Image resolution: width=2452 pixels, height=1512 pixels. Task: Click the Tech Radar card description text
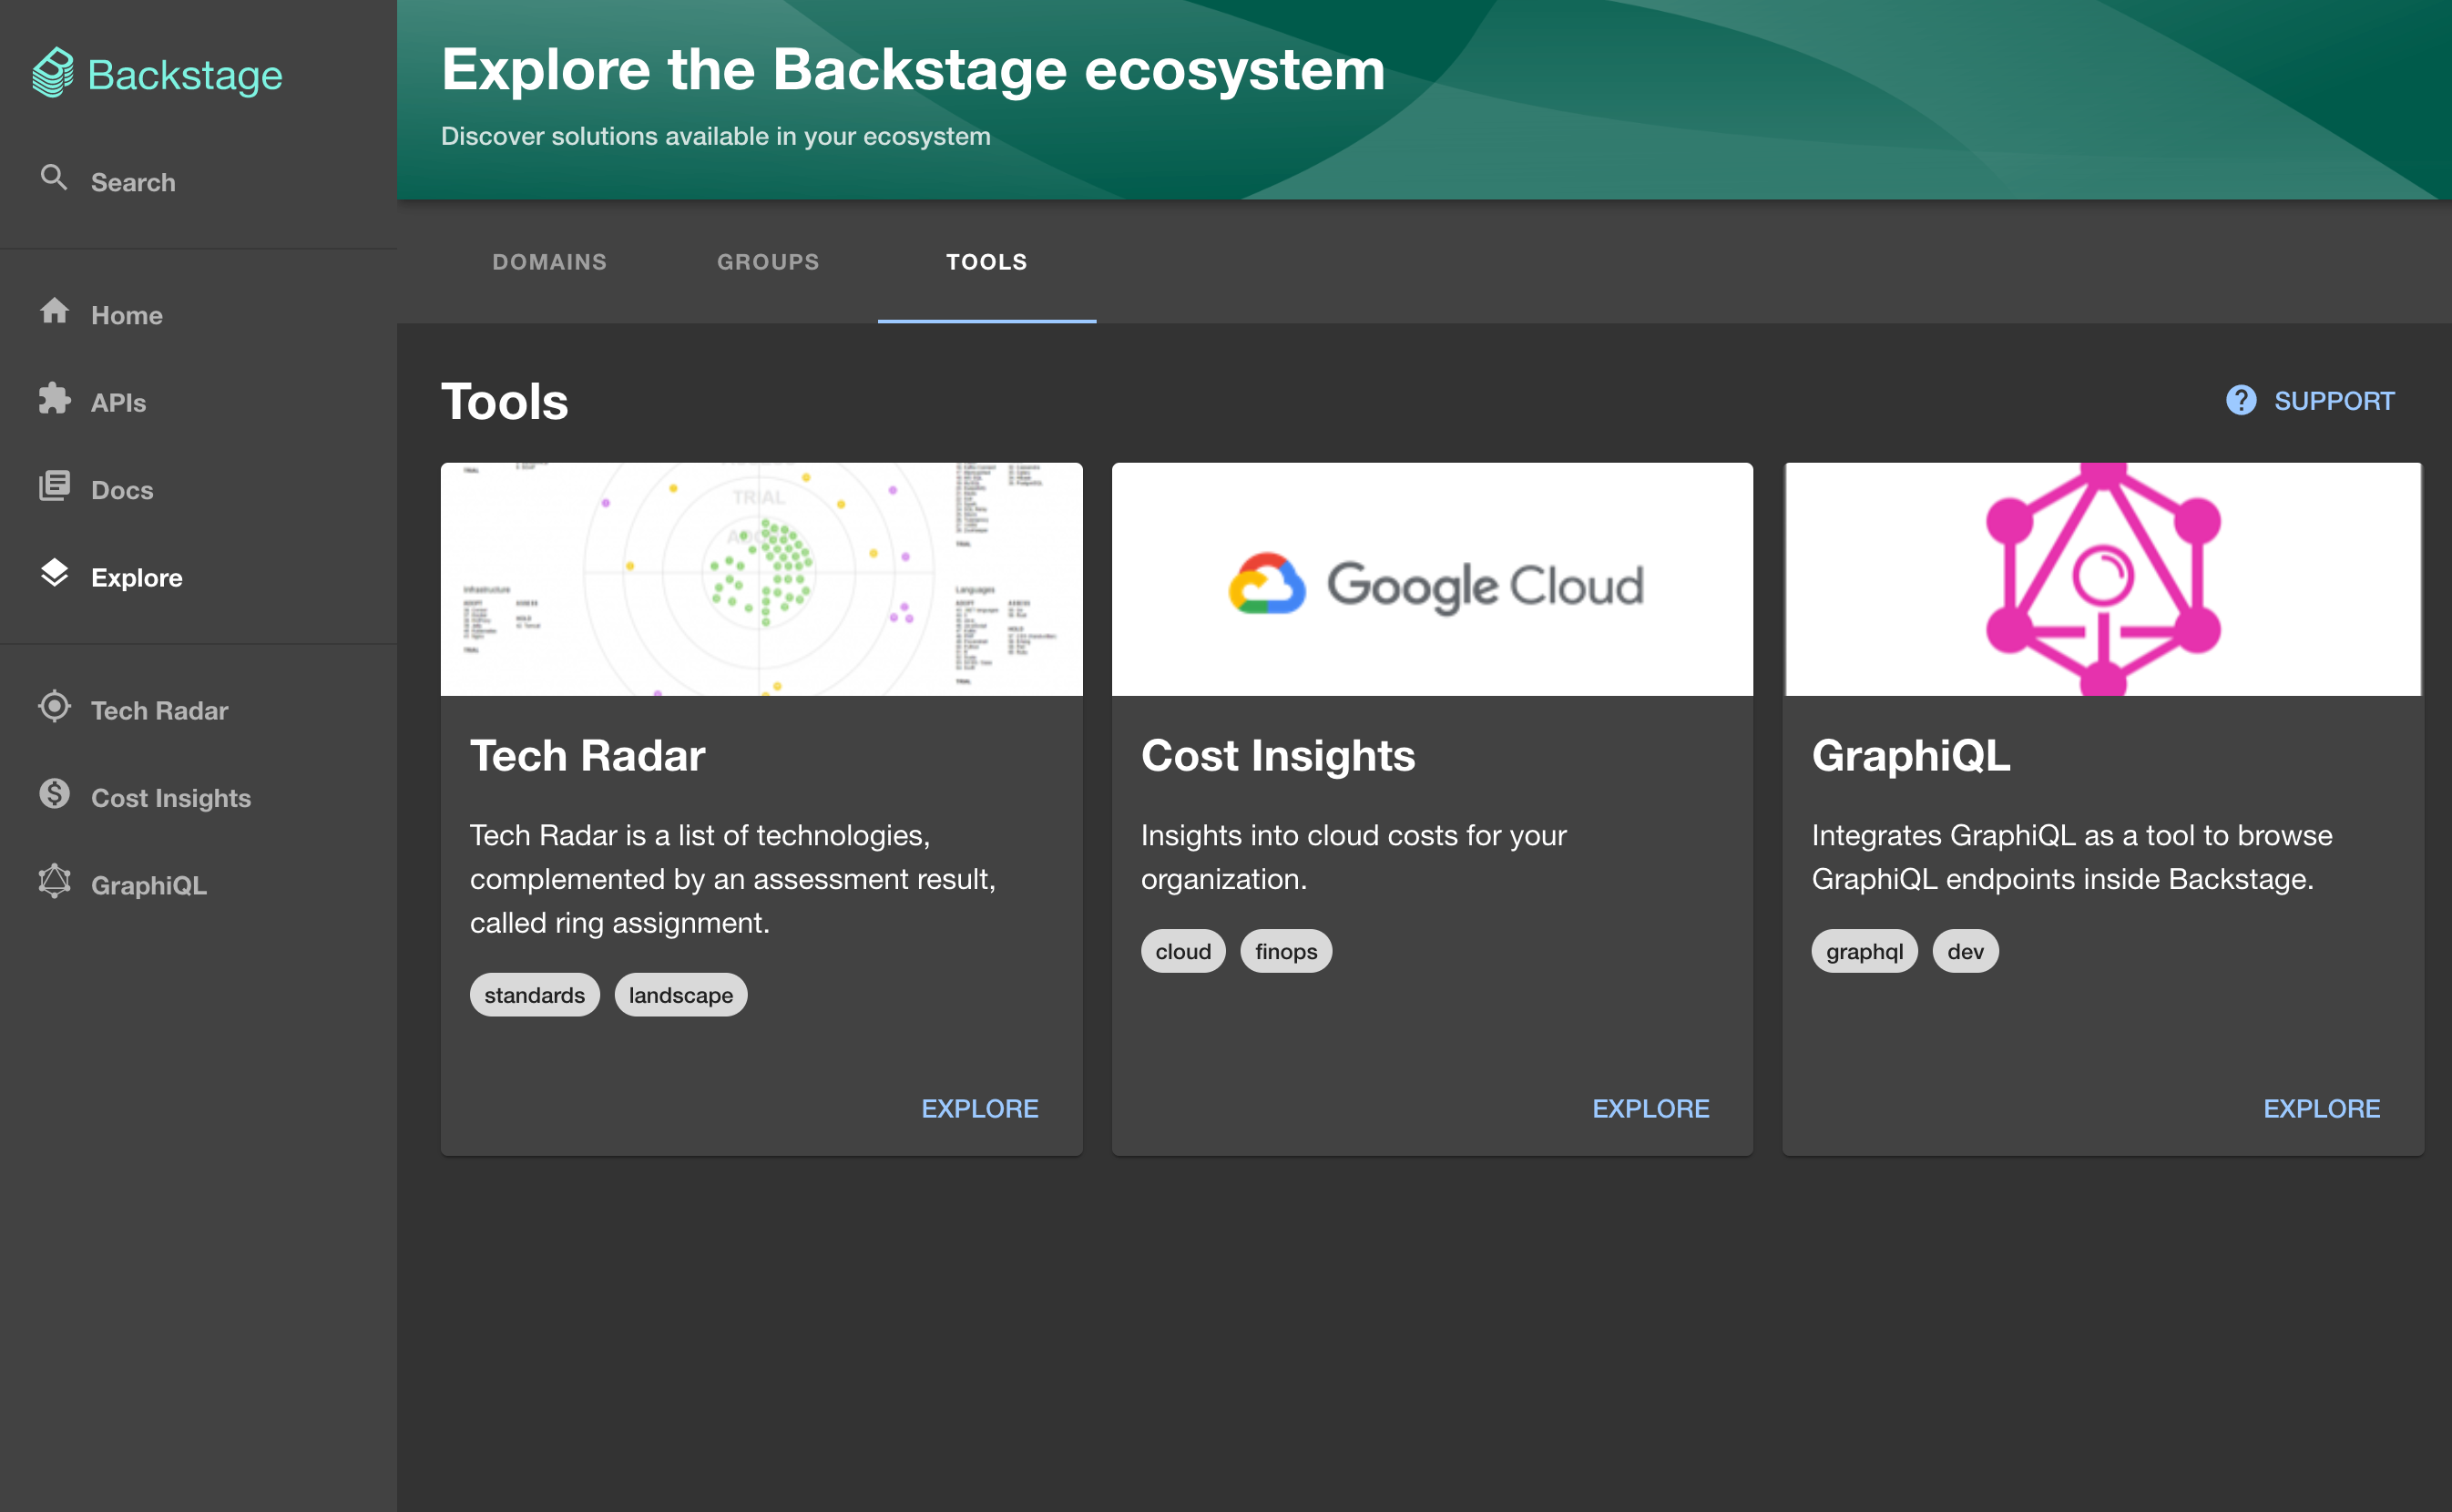(733, 879)
